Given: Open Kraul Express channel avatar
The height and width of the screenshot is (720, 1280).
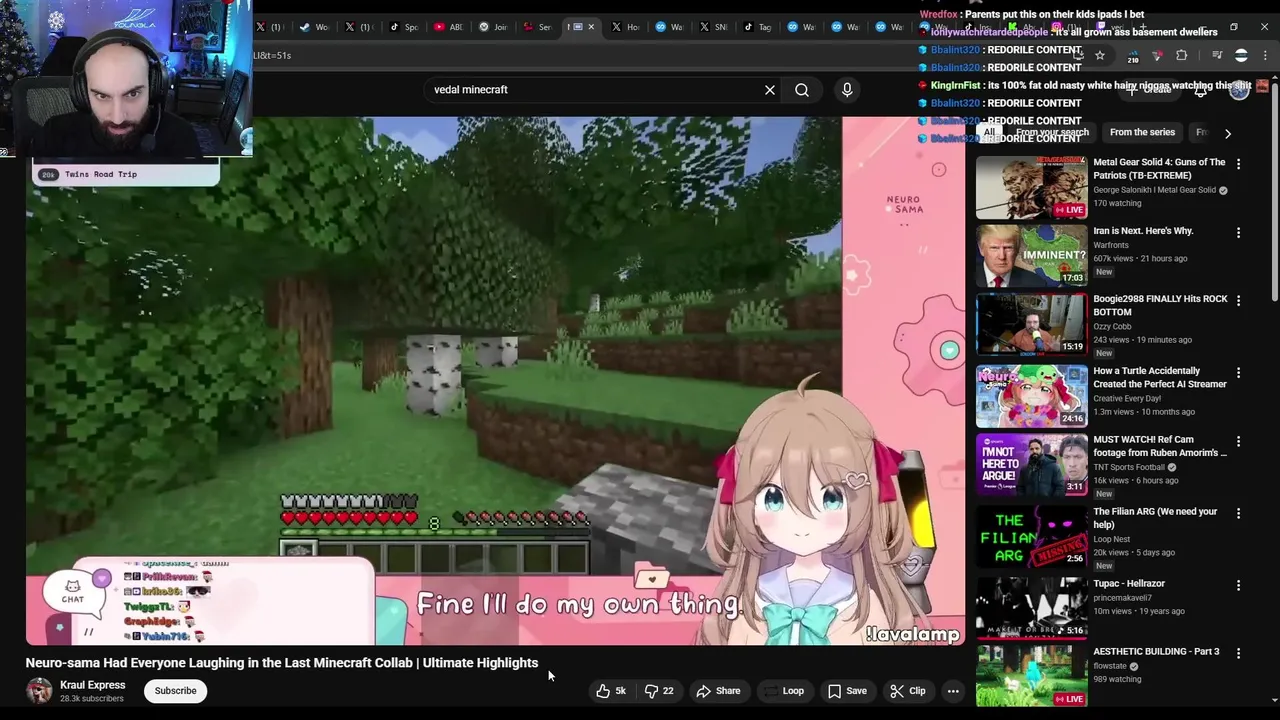Looking at the screenshot, I should pyautogui.click(x=39, y=691).
